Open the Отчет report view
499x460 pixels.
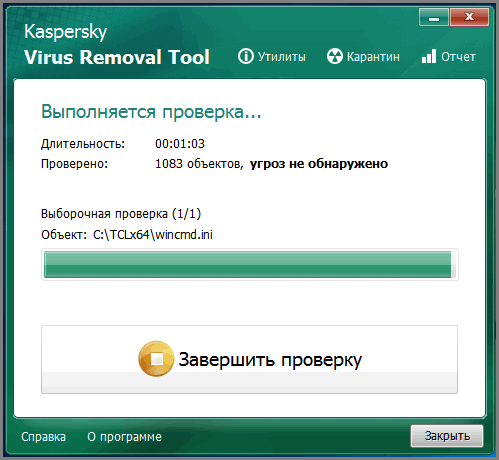(458, 57)
